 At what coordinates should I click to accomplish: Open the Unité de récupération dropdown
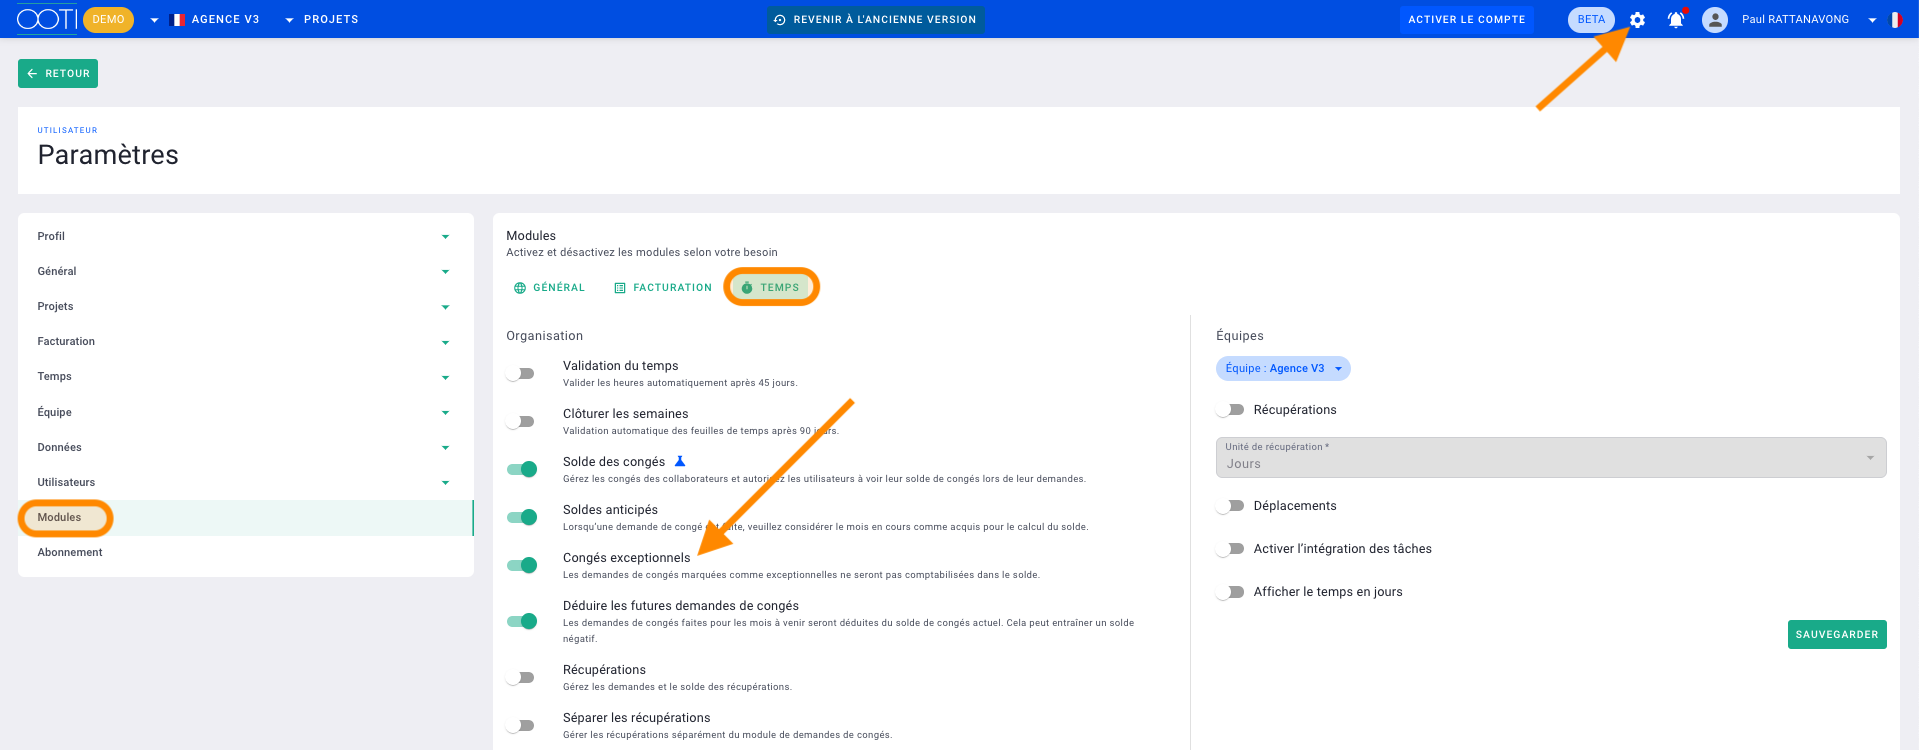click(x=1551, y=457)
